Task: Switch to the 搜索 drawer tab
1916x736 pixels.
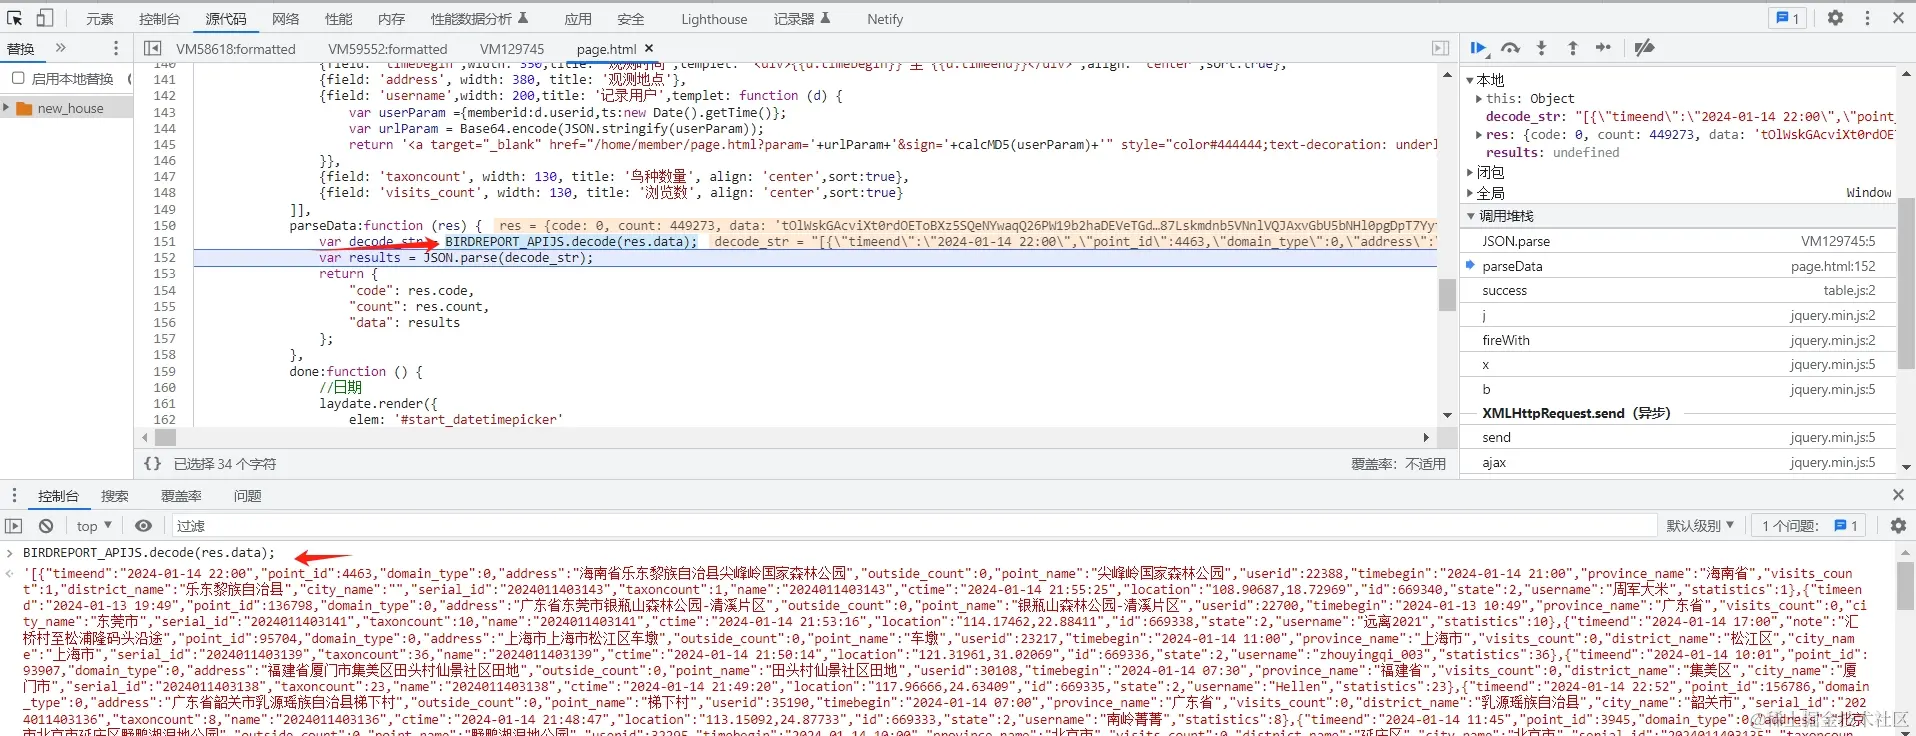Action: [x=115, y=496]
